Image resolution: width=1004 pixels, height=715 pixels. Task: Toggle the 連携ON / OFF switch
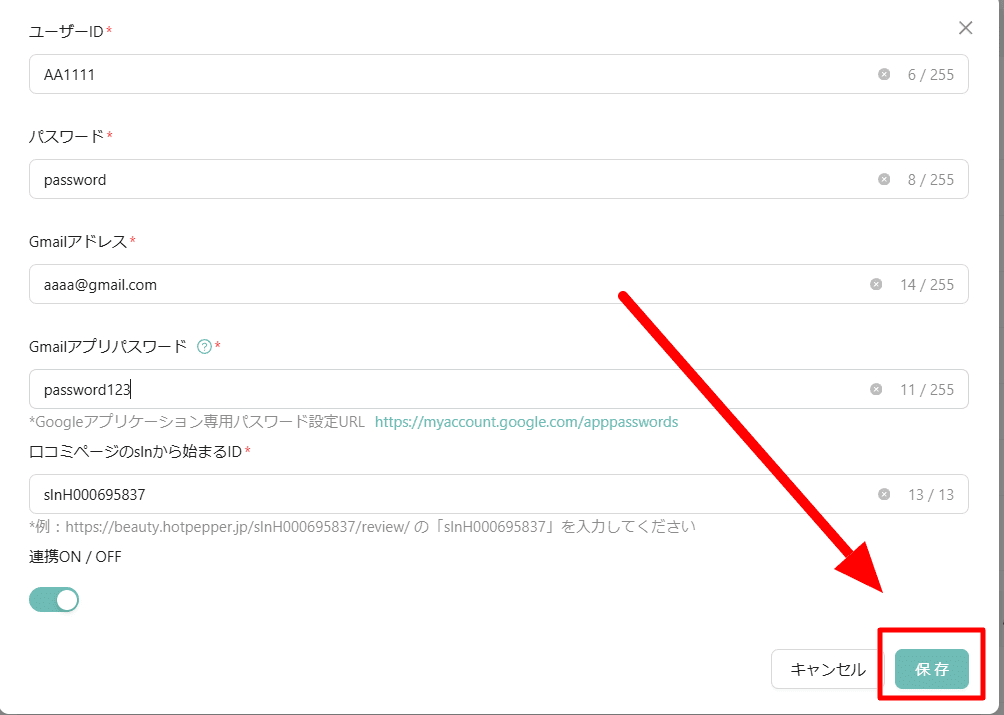(x=54, y=600)
